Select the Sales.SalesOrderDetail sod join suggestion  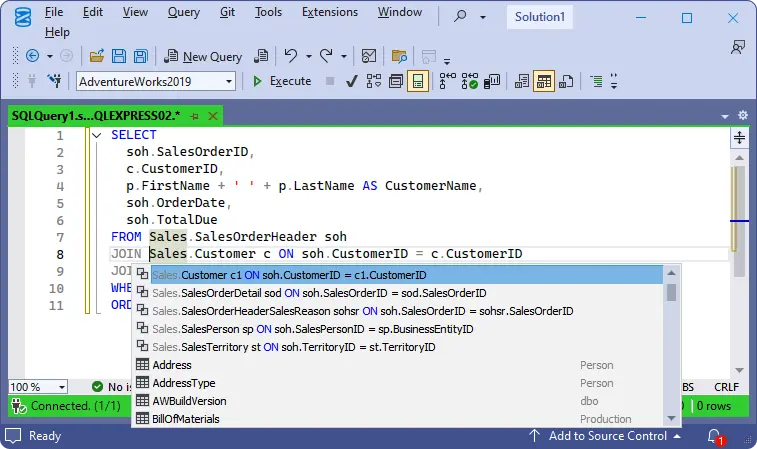(319, 293)
